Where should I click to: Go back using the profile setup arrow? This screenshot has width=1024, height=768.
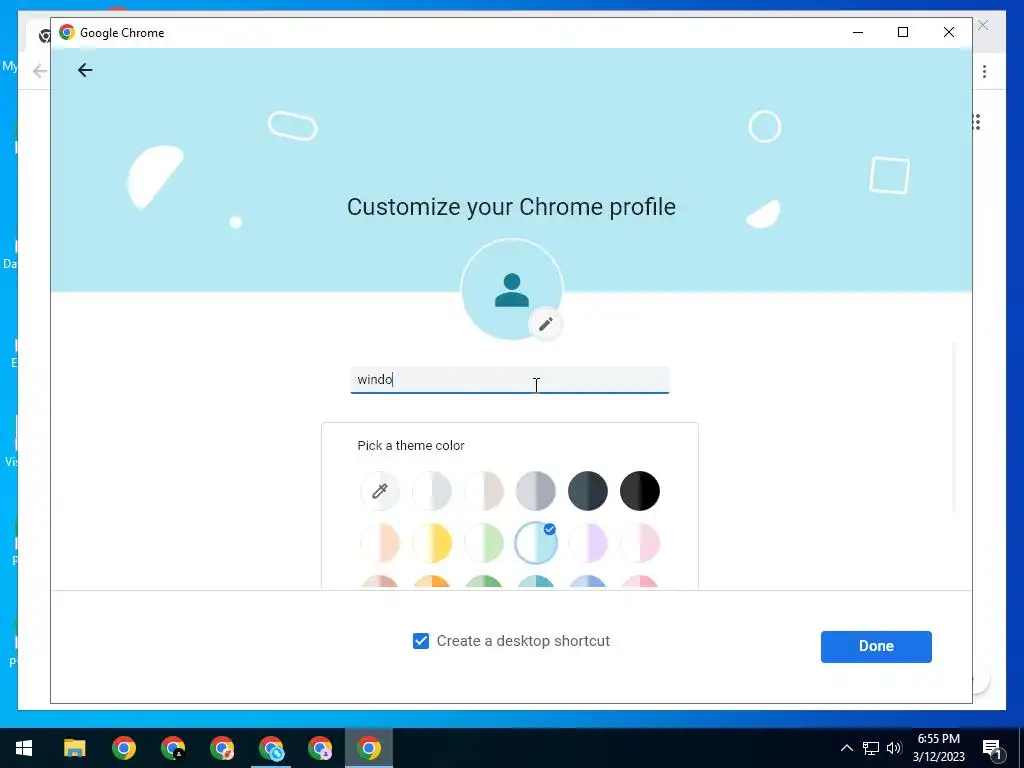tap(85, 70)
